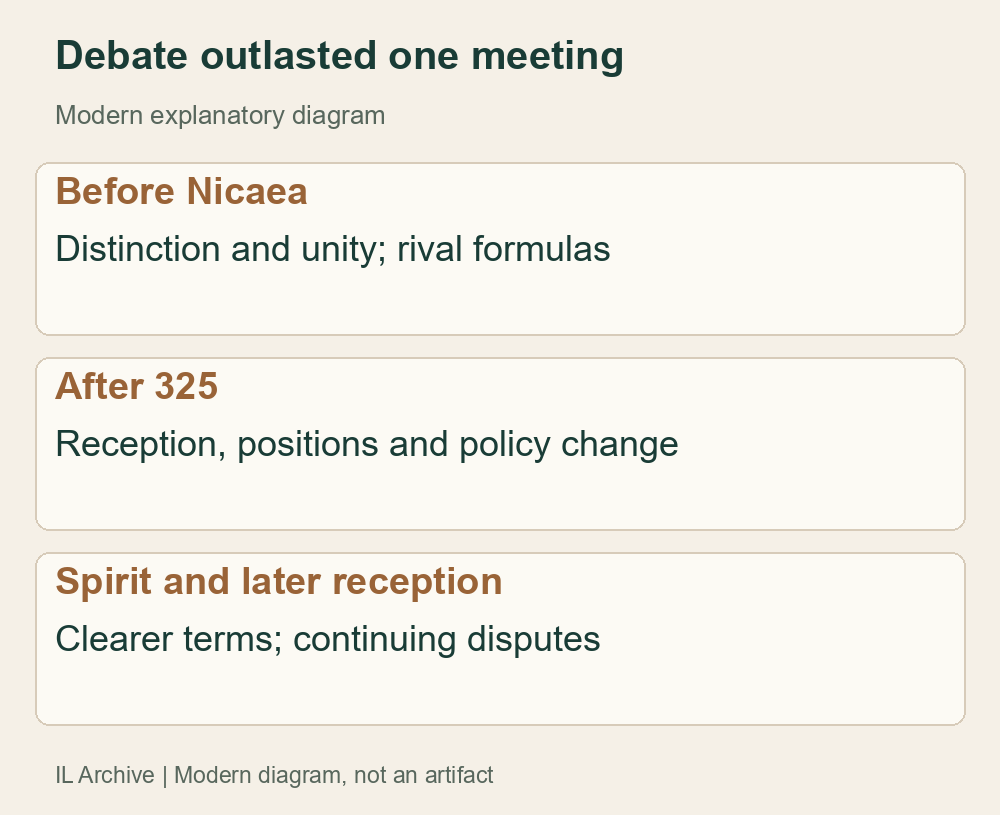This screenshot has width=1000, height=815.
Task: Click the word 'meeting' in the title
Action: click(x=547, y=56)
